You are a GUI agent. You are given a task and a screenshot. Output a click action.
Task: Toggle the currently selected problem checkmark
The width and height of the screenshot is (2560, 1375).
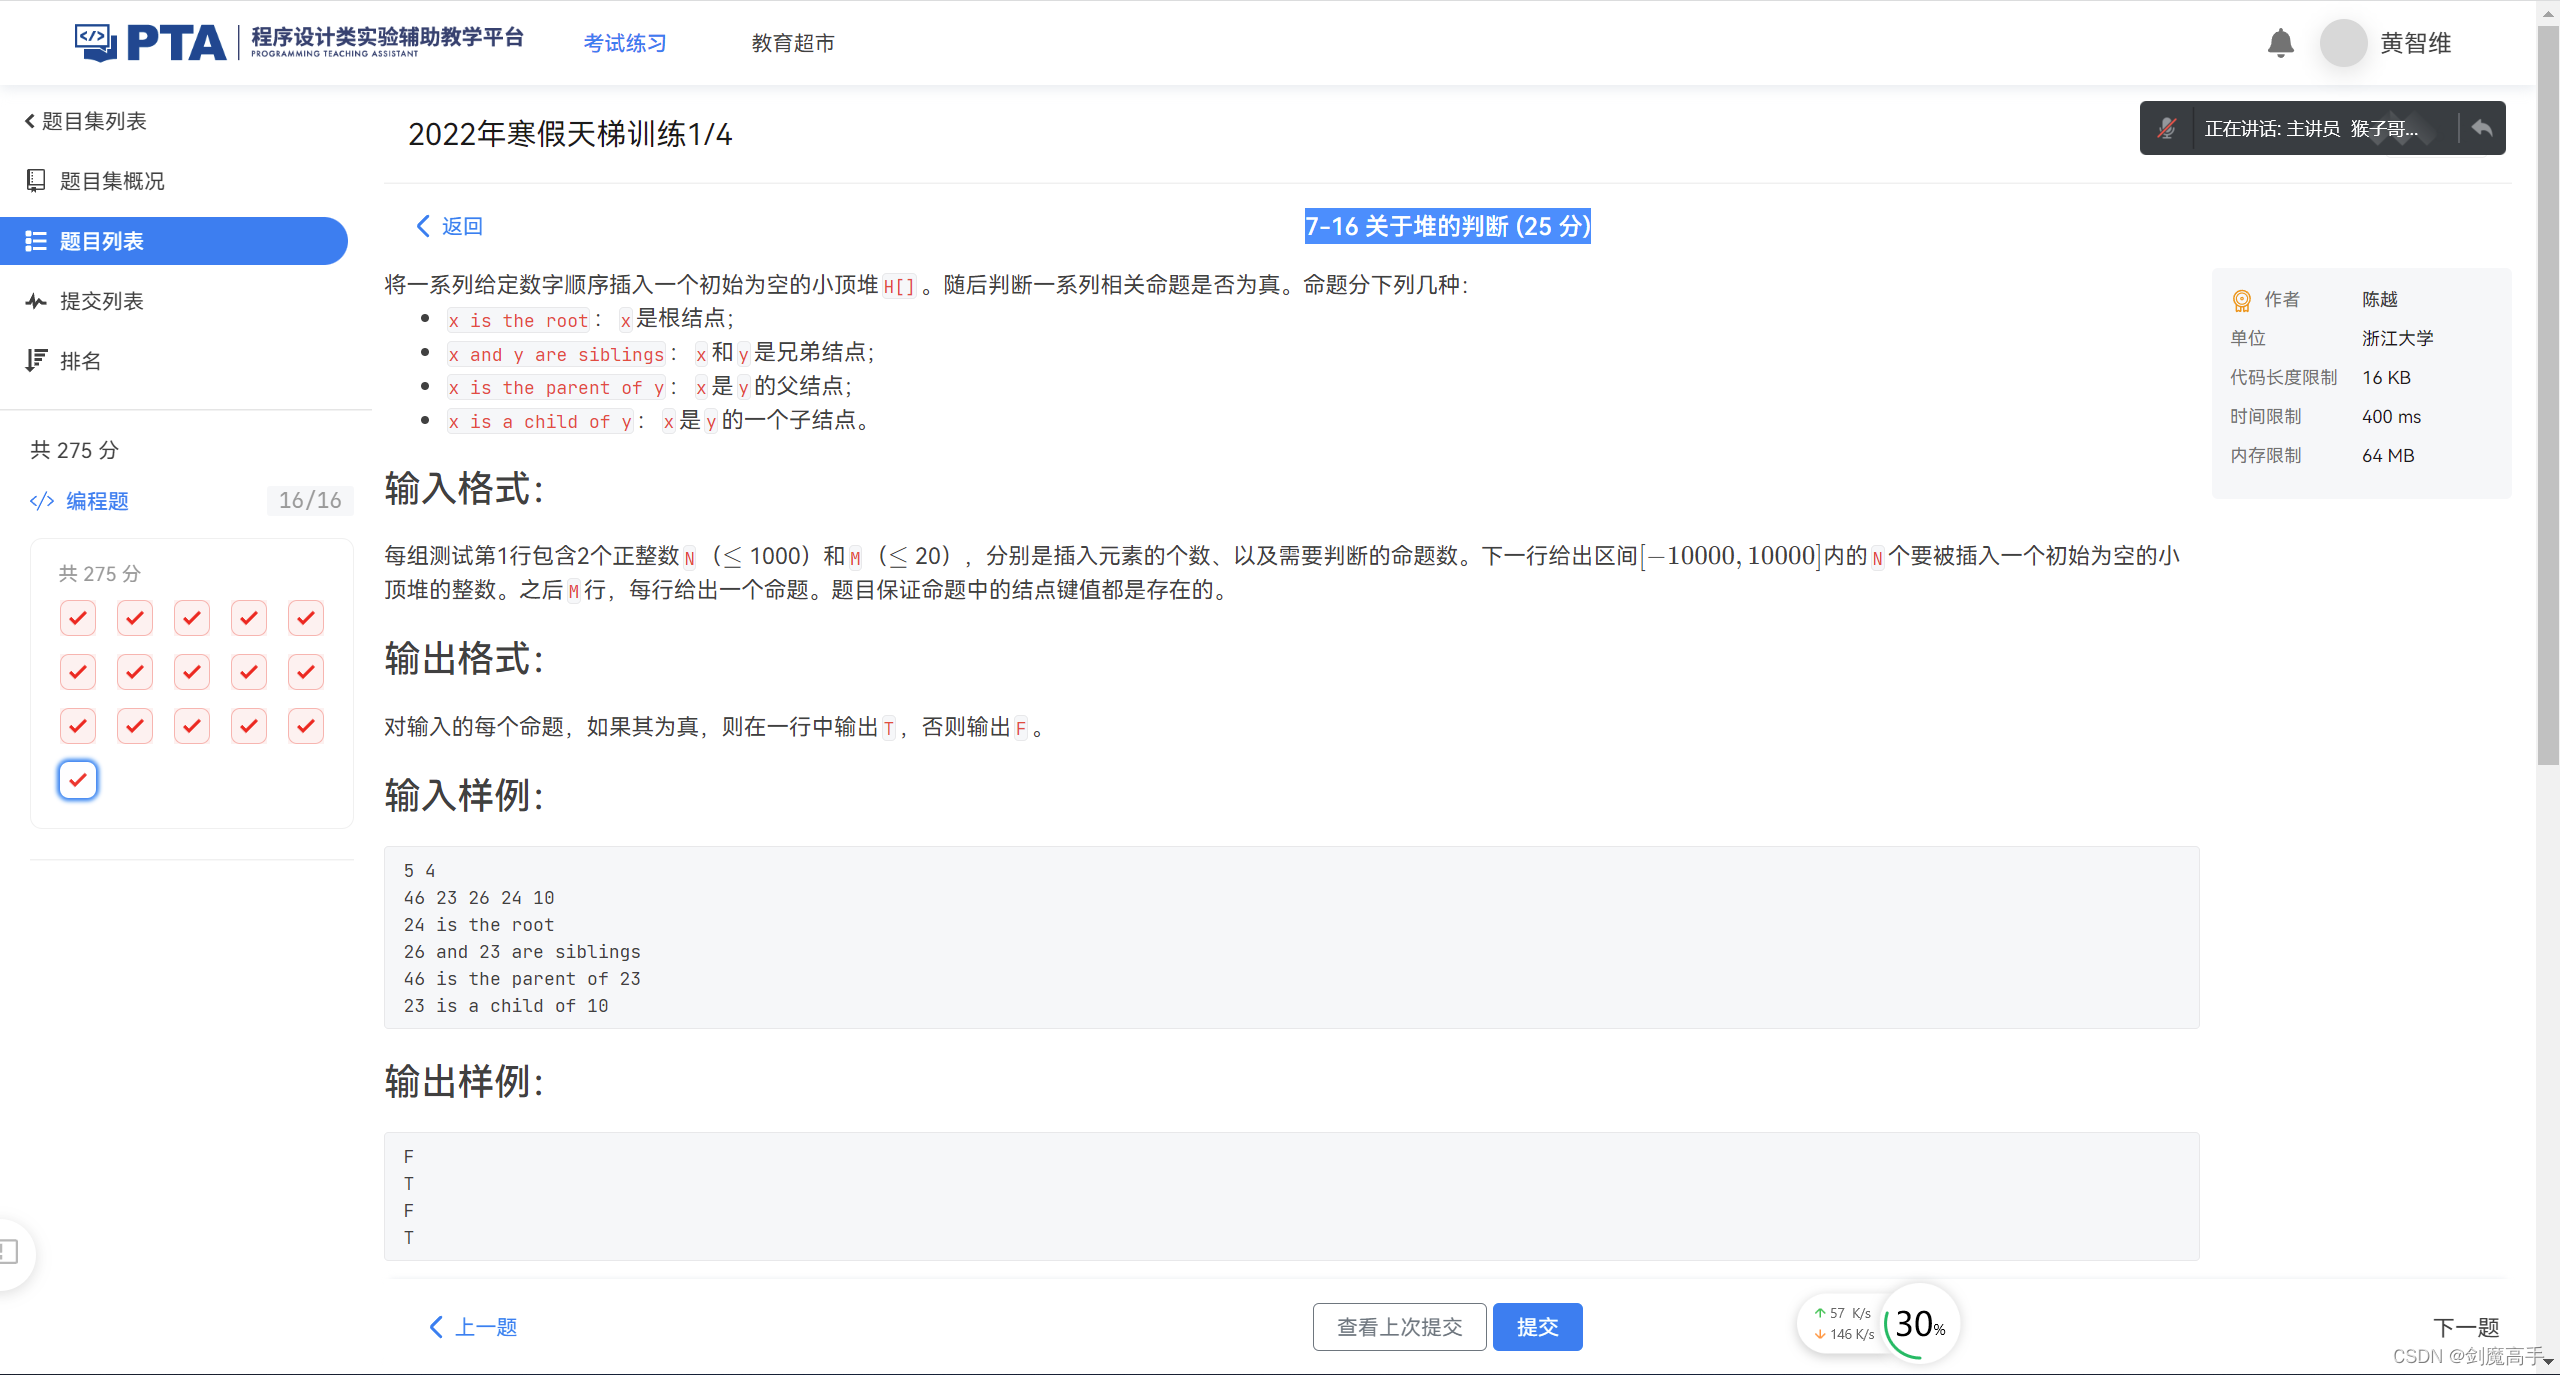click(77, 780)
